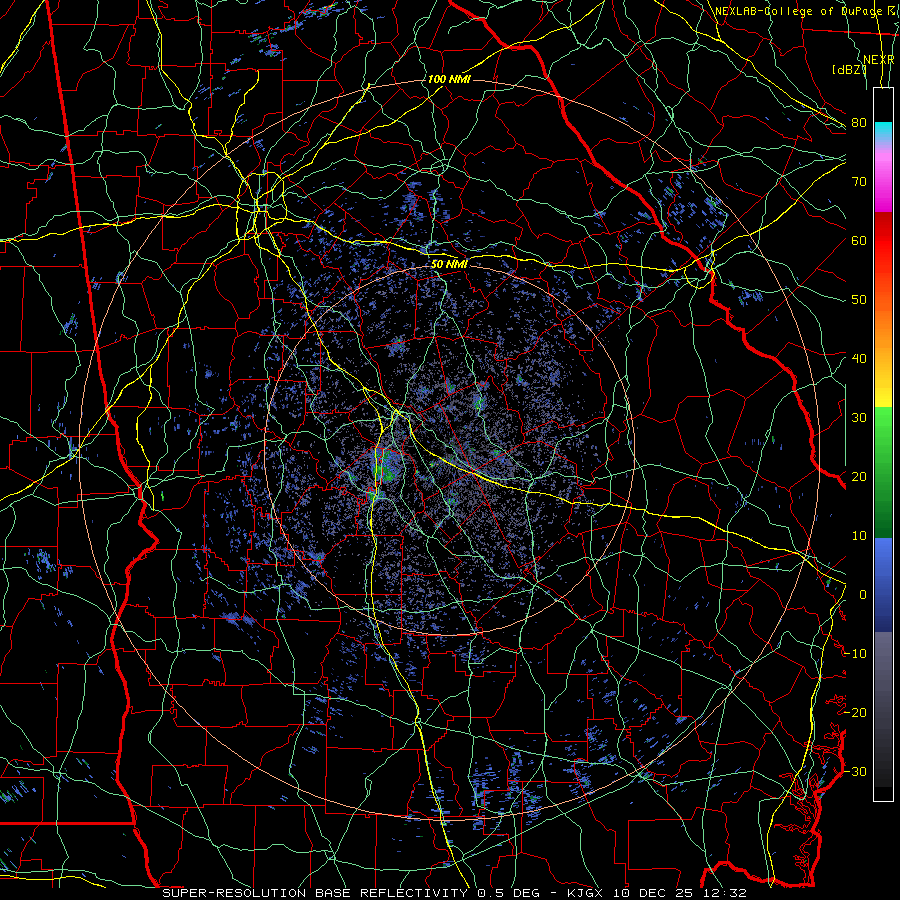Click the 80 value on the dBZ scale
The height and width of the screenshot is (900, 900).
[x=859, y=122]
